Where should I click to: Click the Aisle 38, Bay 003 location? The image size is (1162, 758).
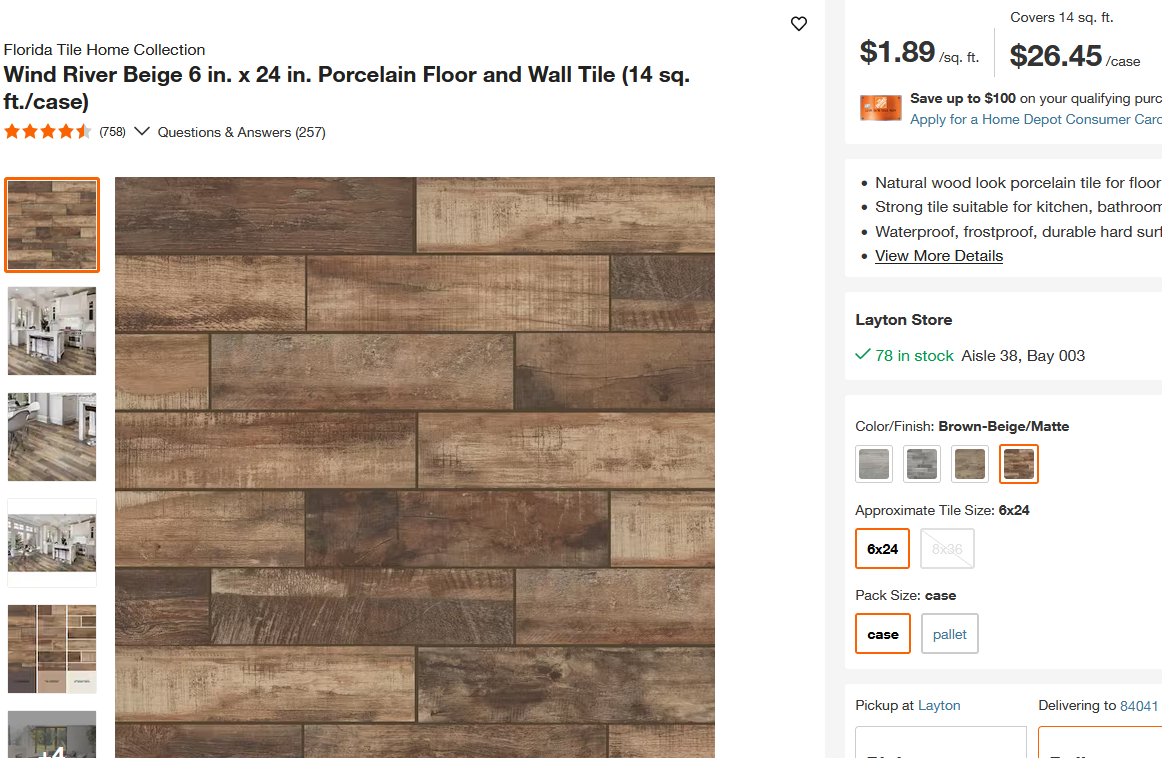click(1023, 356)
